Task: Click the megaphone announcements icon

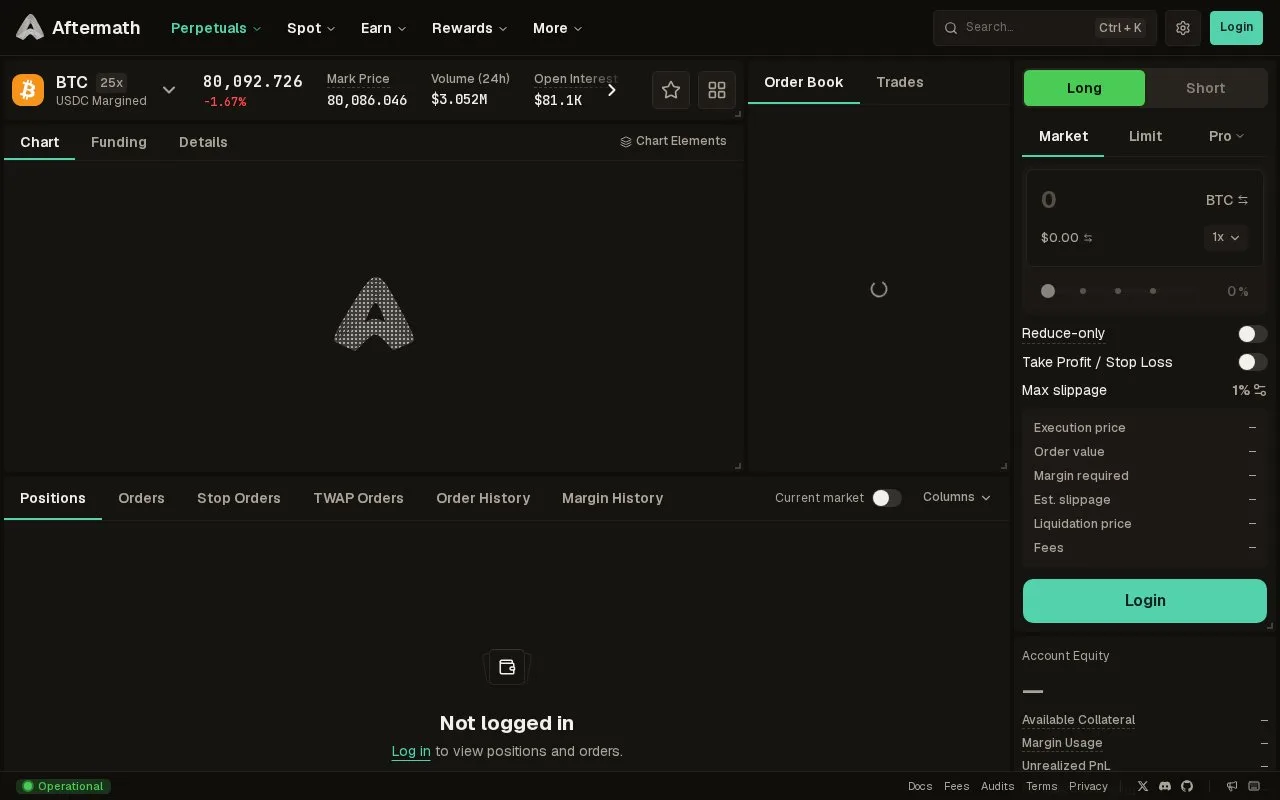Action: pyautogui.click(x=1232, y=786)
